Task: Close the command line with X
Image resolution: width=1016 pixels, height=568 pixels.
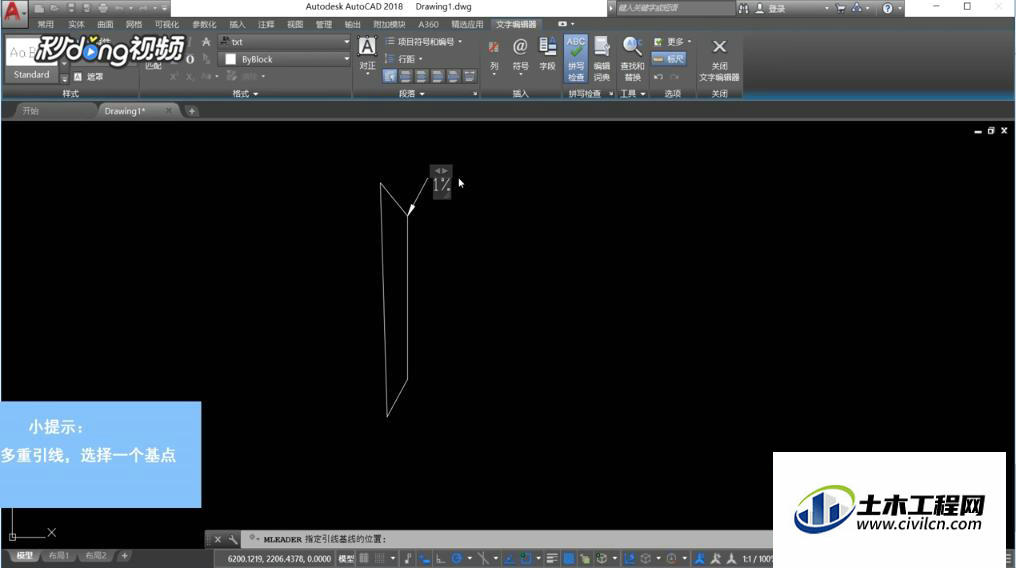Action: pyautogui.click(x=218, y=539)
